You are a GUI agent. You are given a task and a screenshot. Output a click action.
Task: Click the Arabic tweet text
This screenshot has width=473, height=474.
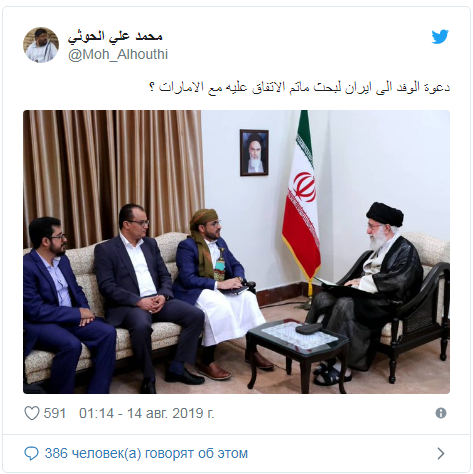point(299,87)
